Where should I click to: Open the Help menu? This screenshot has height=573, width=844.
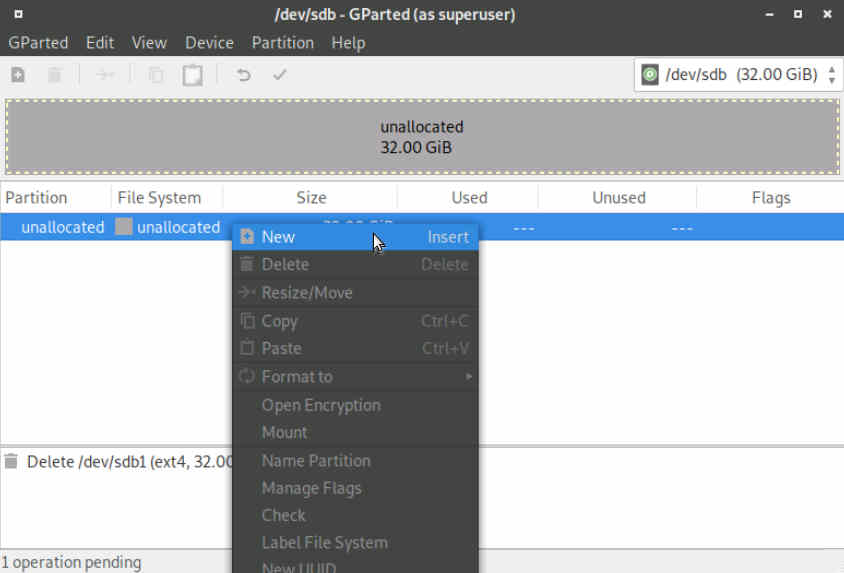click(x=348, y=43)
